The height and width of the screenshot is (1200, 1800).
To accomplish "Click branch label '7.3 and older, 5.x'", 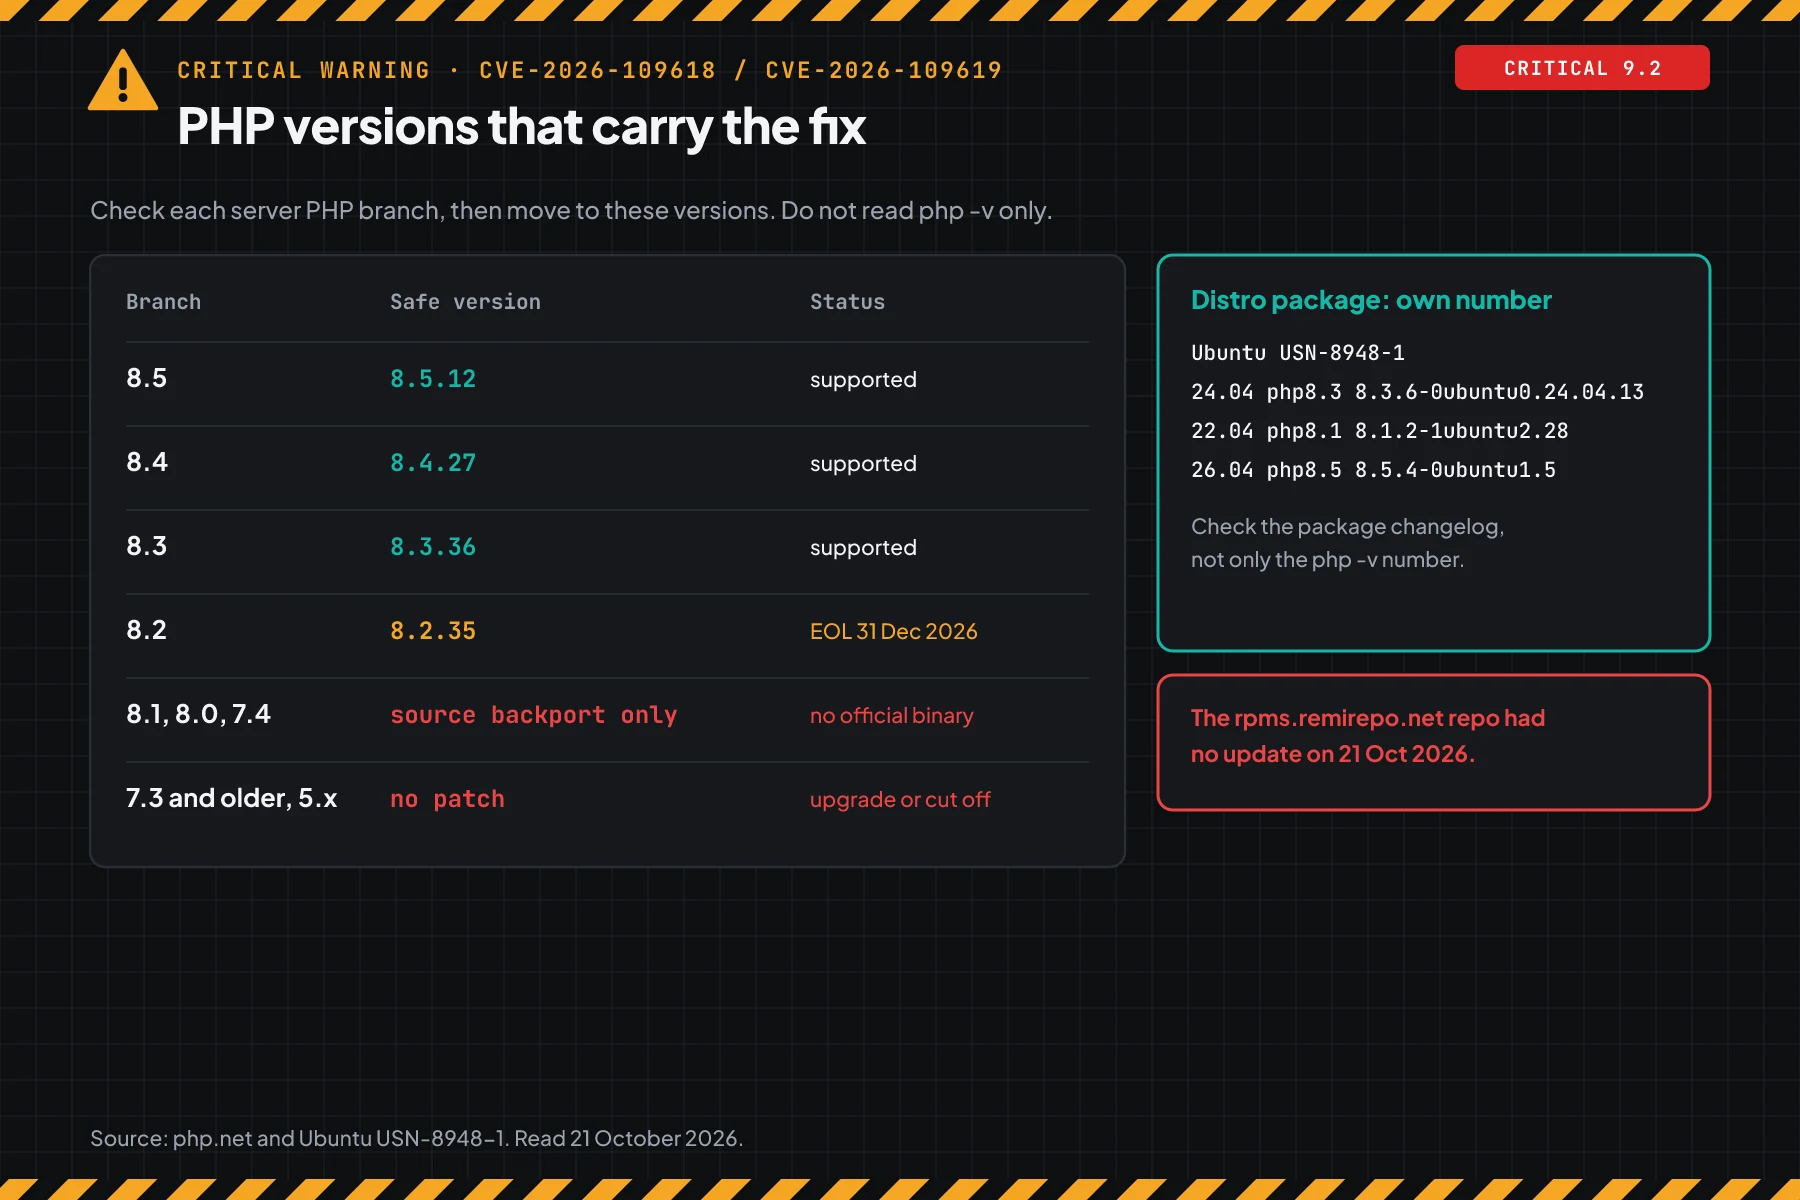I will click(231, 798).
